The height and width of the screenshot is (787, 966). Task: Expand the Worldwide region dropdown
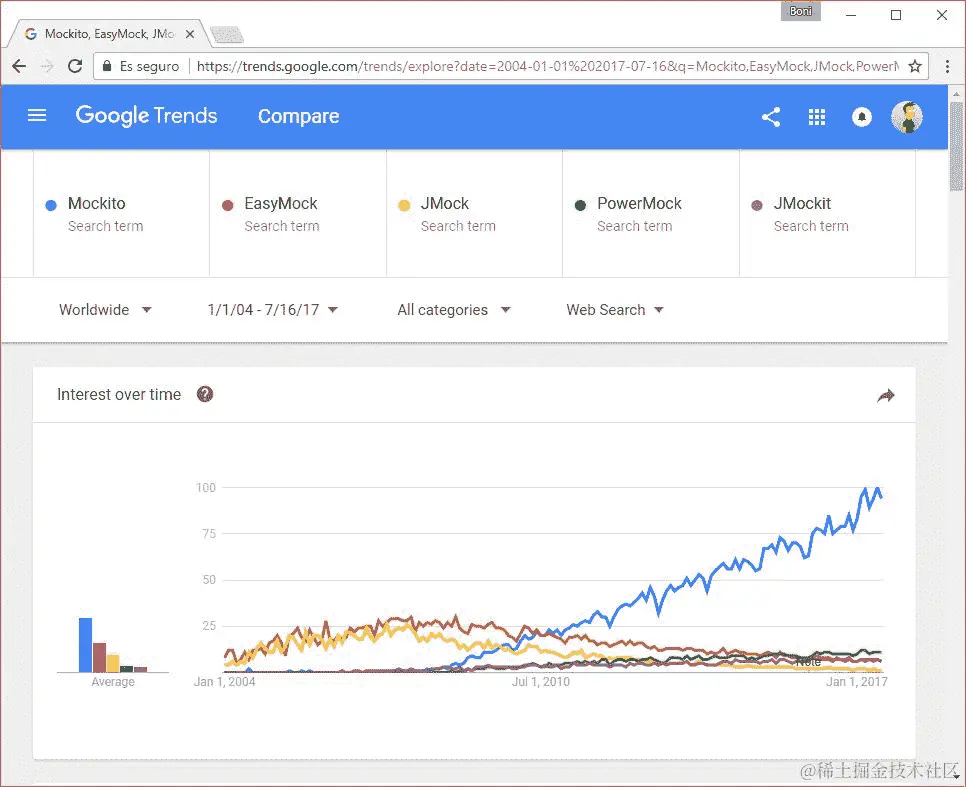[105, 310]
